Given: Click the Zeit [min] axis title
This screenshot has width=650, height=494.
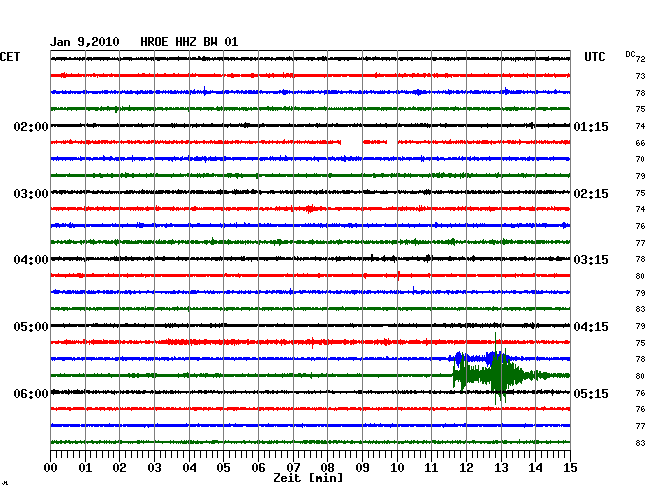Looking at the screenshot, I should pyautogui.click(x=308, y=478).
